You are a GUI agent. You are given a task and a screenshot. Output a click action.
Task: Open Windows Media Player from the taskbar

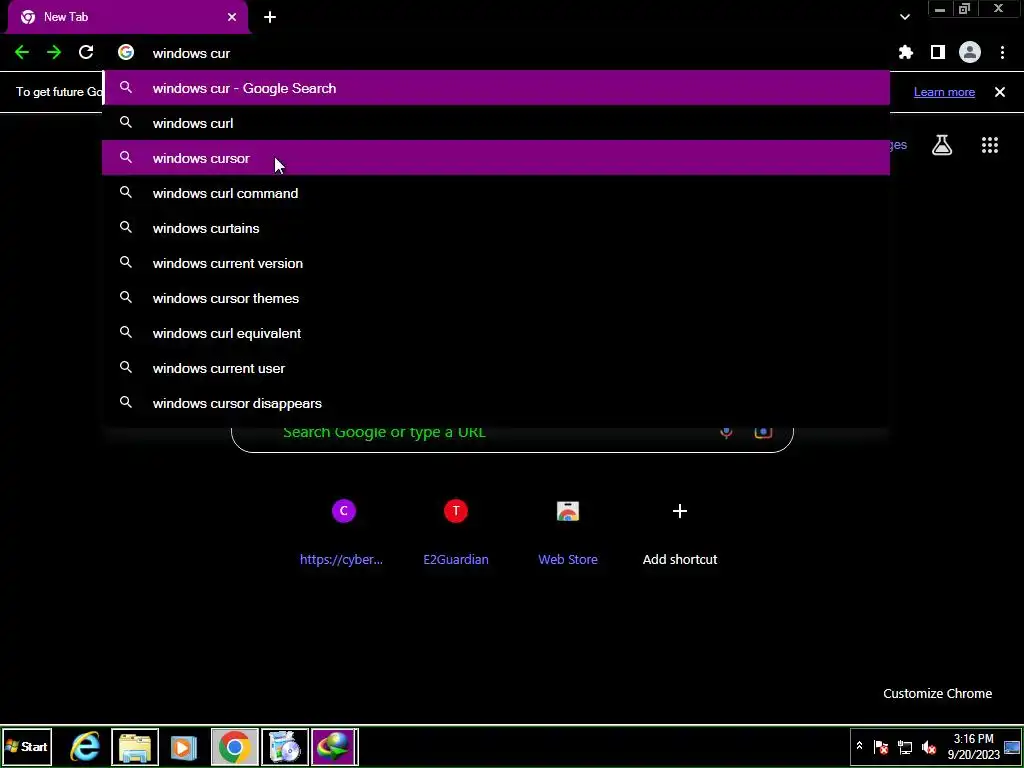coord(184,746)
